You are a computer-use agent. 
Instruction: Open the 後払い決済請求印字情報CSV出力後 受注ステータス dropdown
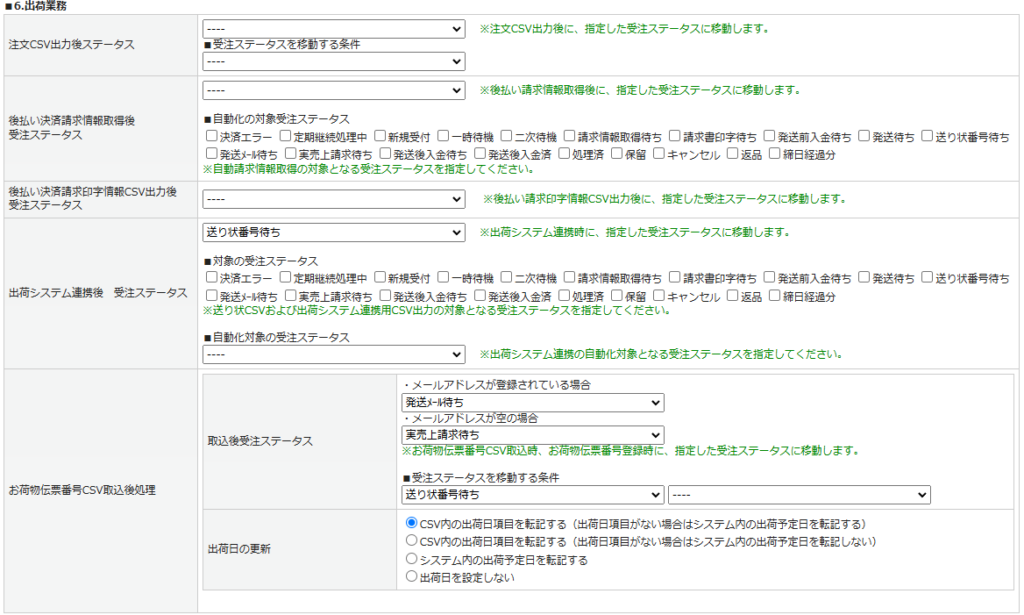(x=334, y=199)
